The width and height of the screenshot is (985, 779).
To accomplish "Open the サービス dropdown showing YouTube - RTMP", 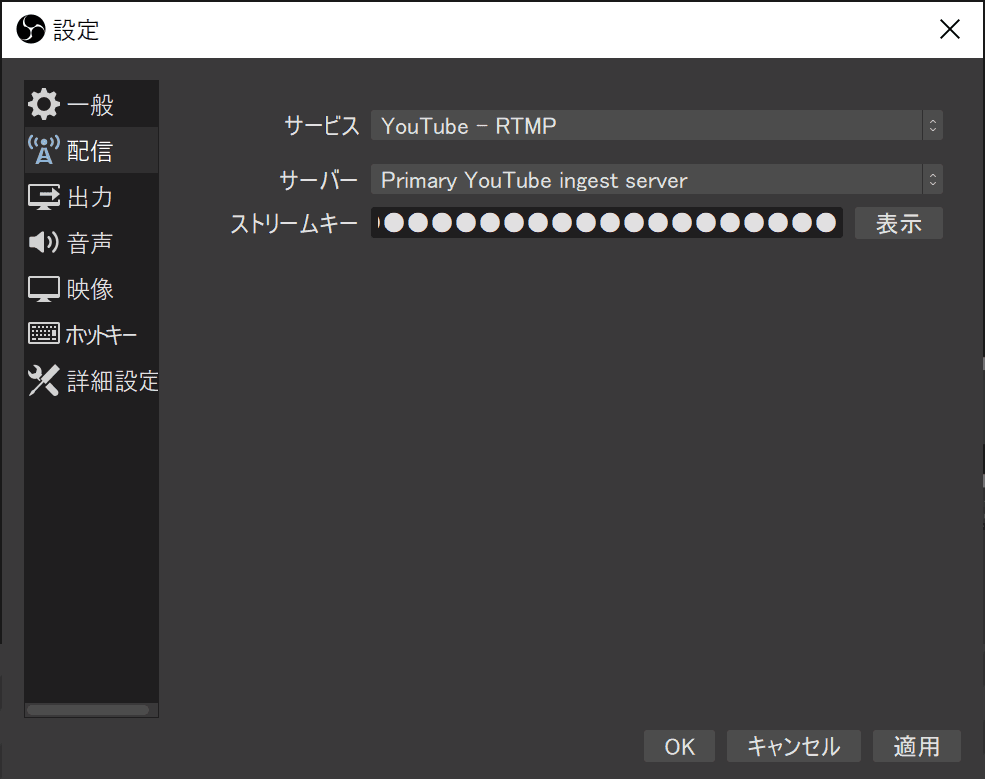I will [x=656, y=126].
